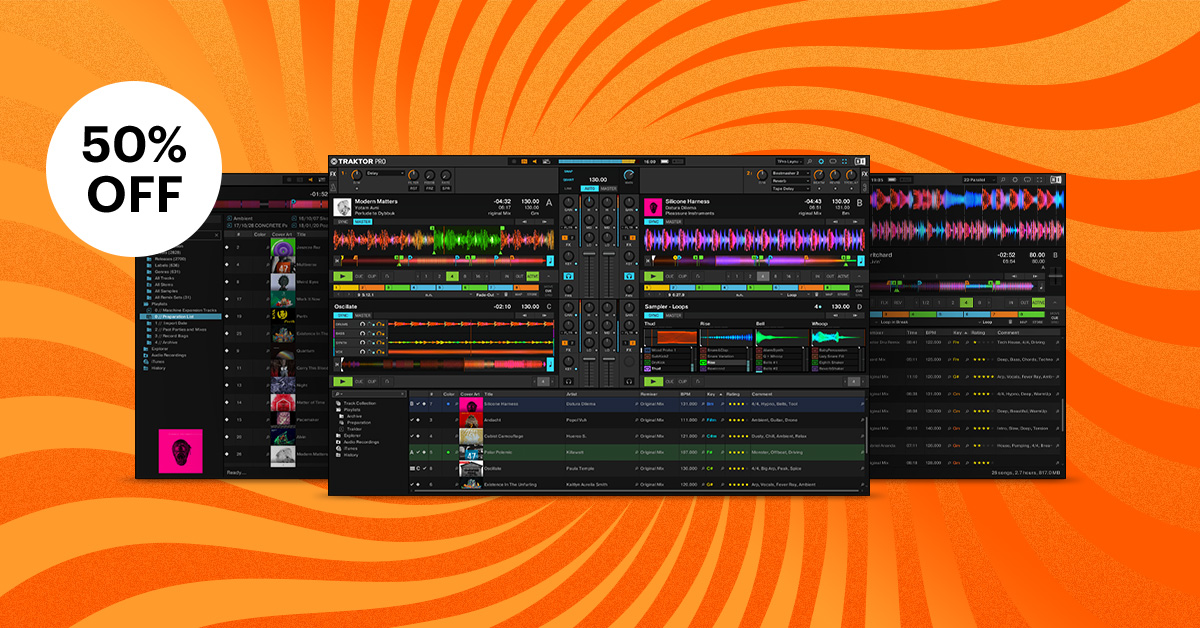Select loop size 4 on Deck A
The width and height of the screenshot is (1200, 628).
coord(452,275)
